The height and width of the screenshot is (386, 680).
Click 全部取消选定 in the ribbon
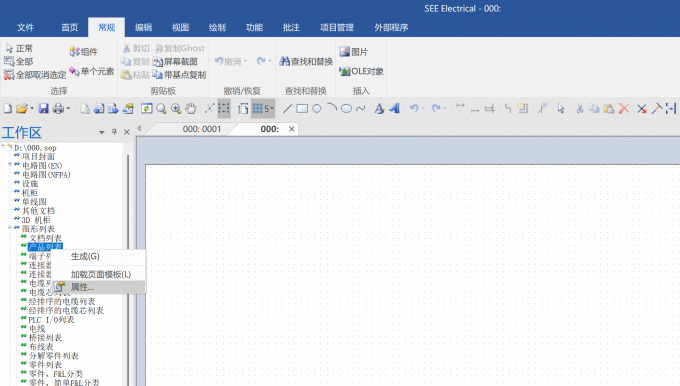35,75
